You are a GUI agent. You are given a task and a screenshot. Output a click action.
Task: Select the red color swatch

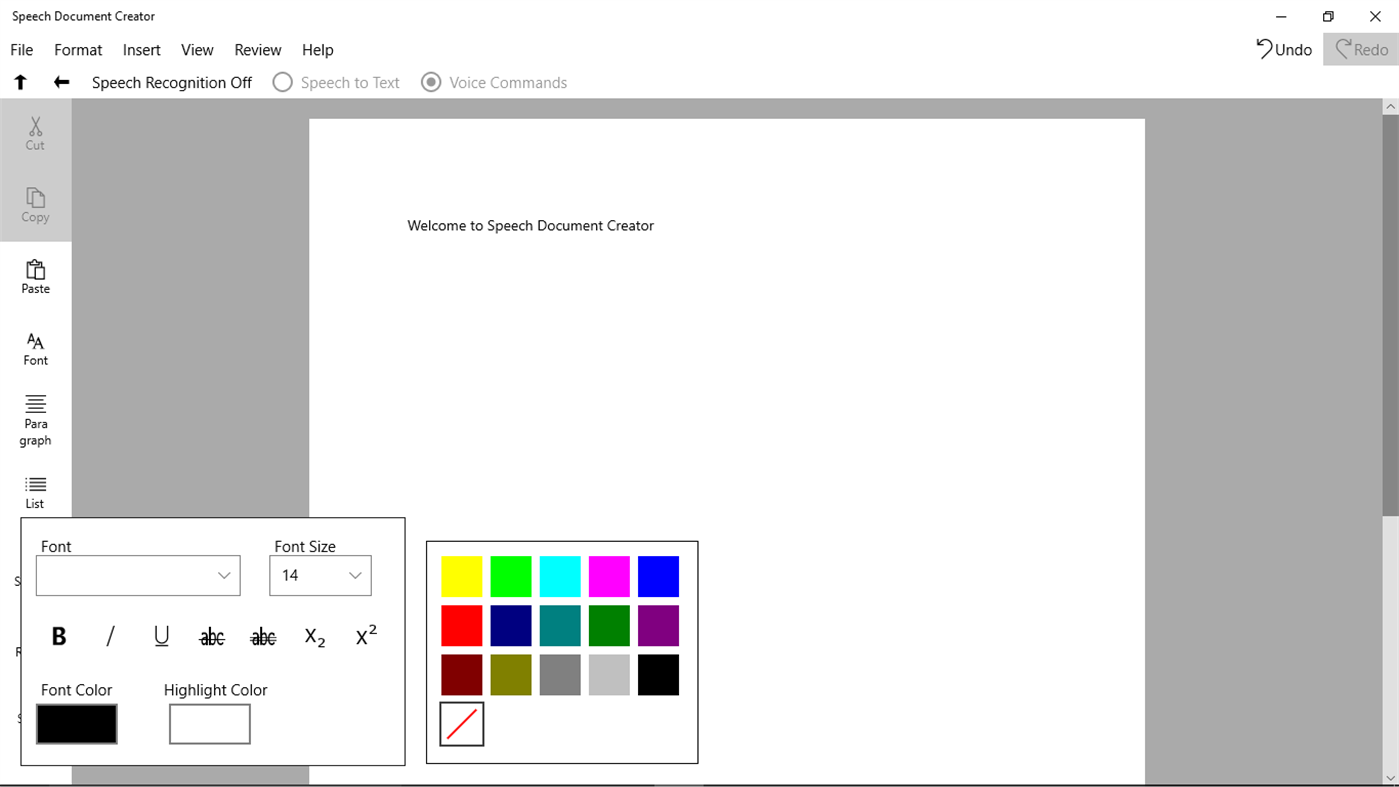(x=461, y=625)
